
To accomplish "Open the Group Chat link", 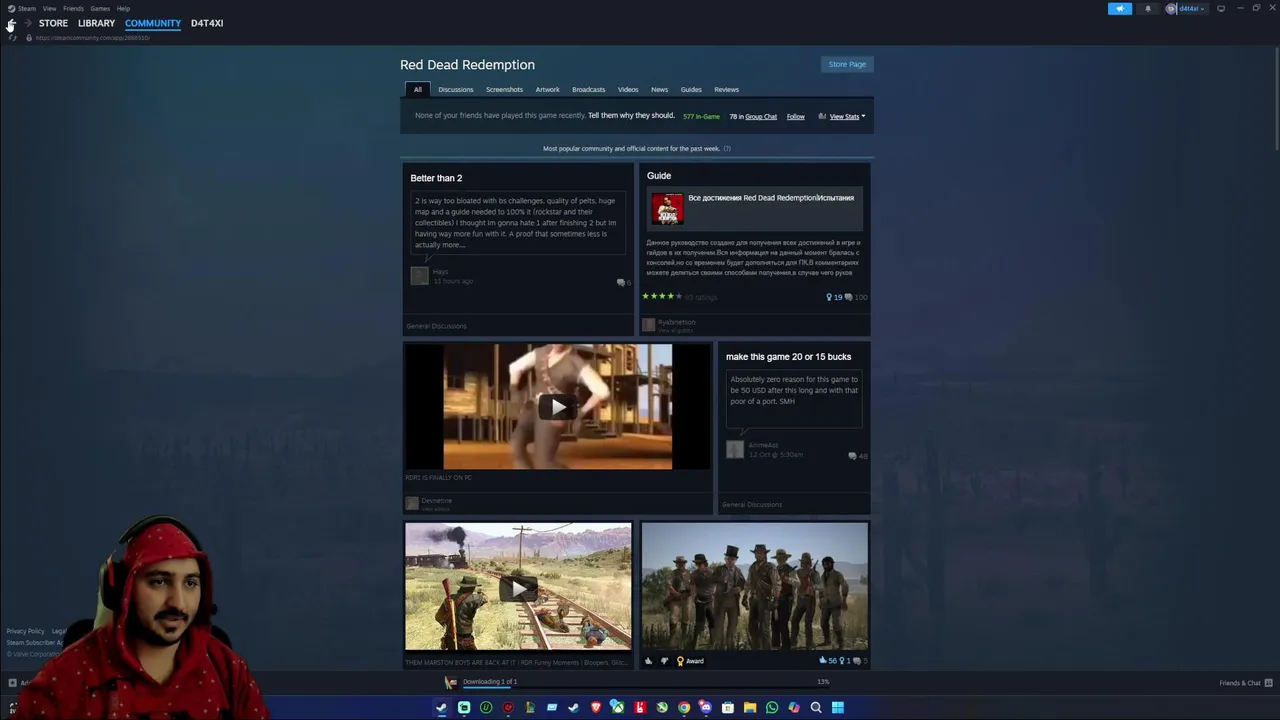I will click(x=761, y=117).
